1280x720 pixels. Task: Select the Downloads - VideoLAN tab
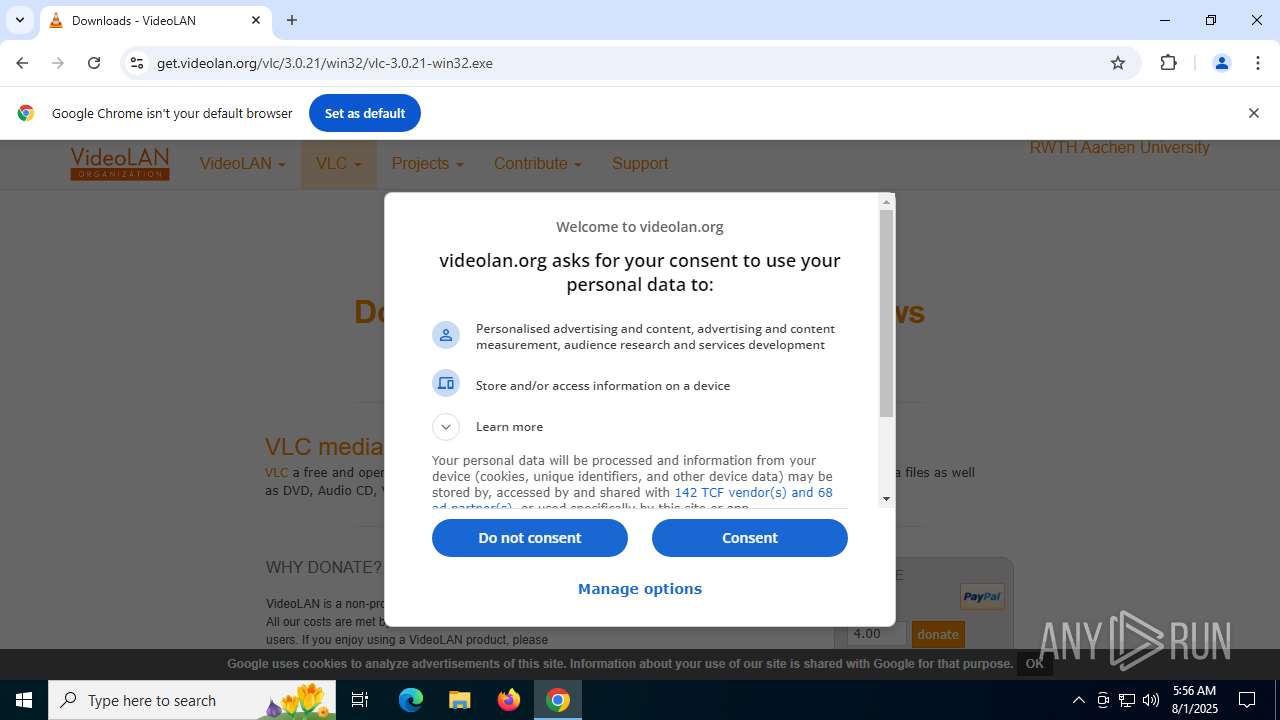pyautogui.click(x=155, y=20)
